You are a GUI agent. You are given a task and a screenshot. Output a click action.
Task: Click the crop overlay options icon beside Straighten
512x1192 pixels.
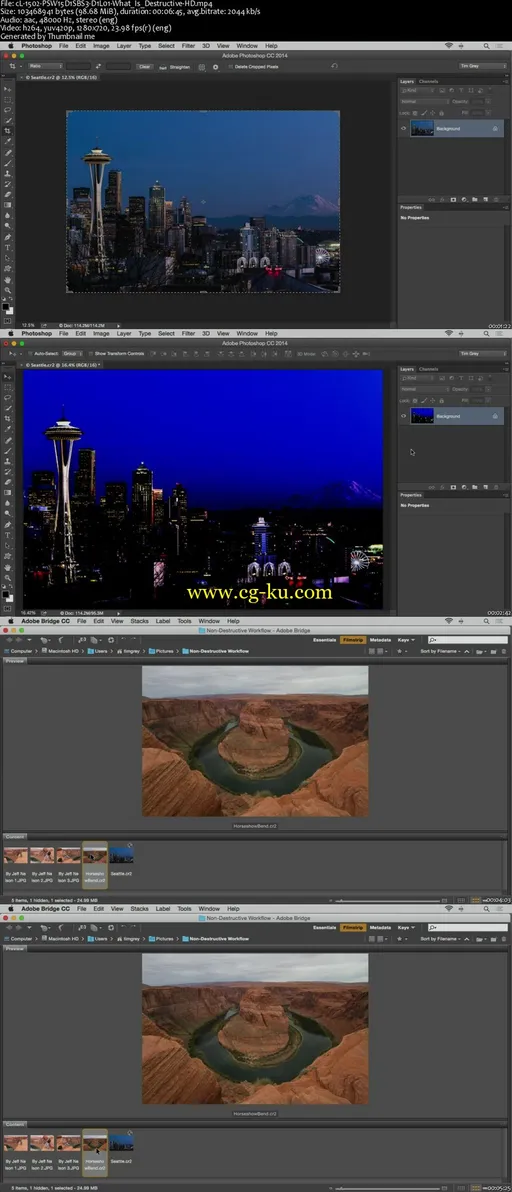point(201,66)
